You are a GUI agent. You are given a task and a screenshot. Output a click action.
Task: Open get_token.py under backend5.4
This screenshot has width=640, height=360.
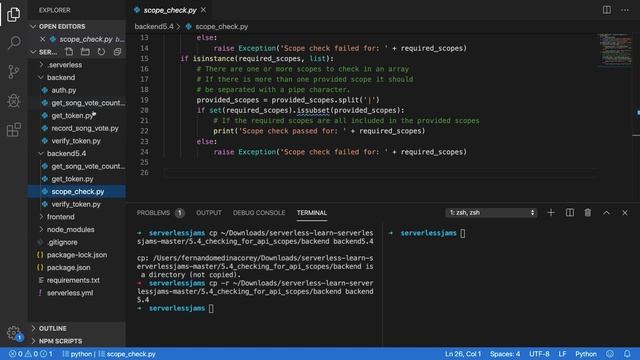click(72, 179)
